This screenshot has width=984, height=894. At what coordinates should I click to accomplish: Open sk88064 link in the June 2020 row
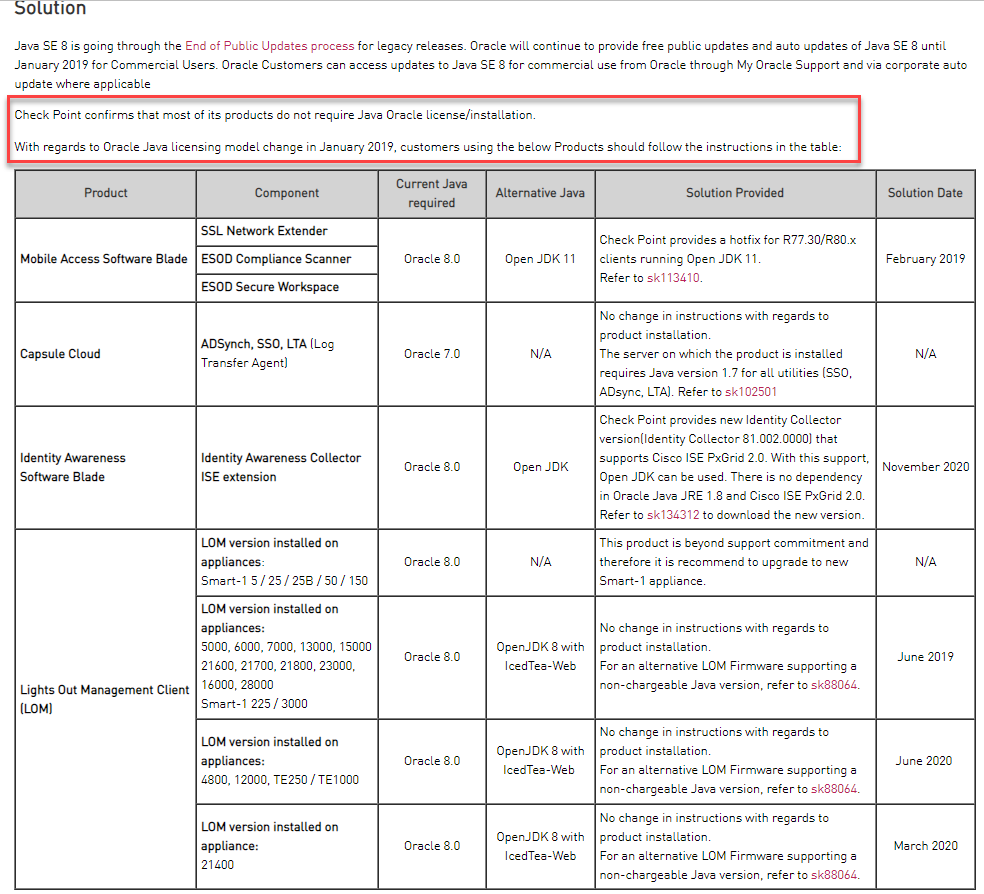pos(834,789)
